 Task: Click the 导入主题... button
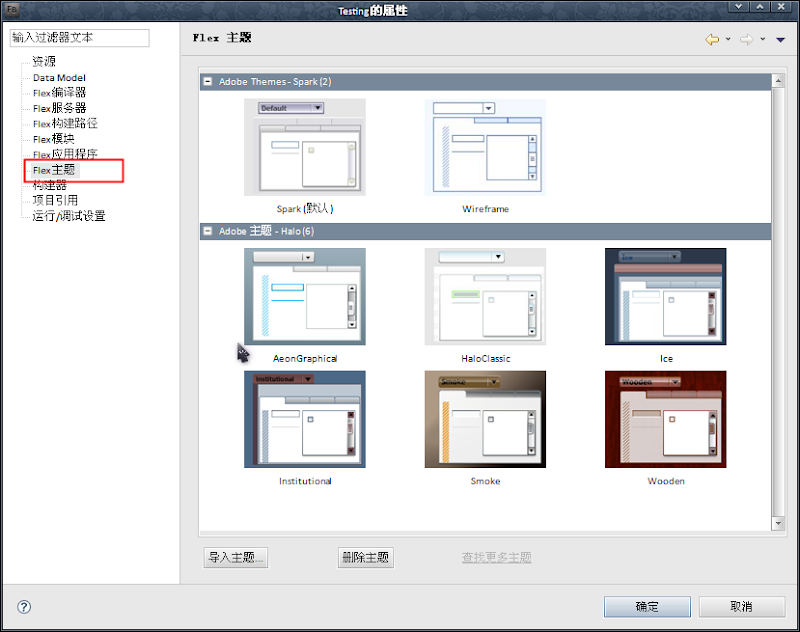[236, 558]
